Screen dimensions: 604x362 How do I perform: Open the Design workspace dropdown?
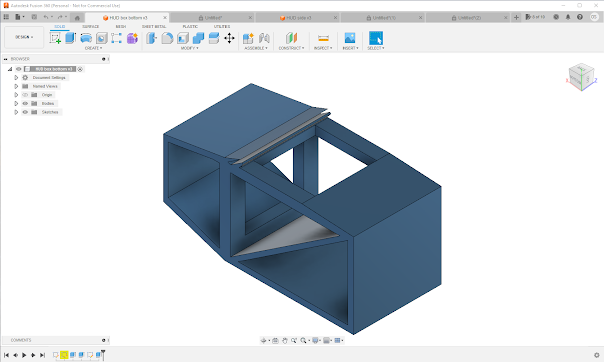[x=24, y=37]
